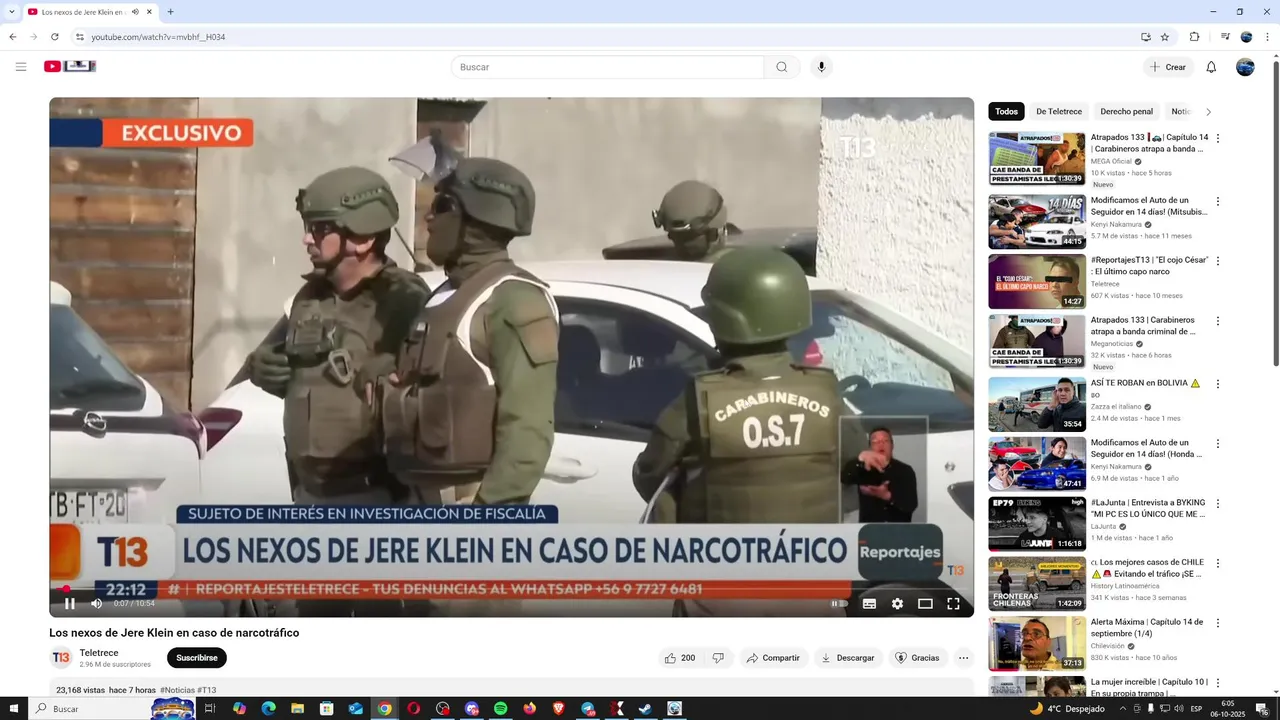The image size is (1280, 720).
Task: Open the player settings gear
Action: pyautogui.click(x=897, y=603)
